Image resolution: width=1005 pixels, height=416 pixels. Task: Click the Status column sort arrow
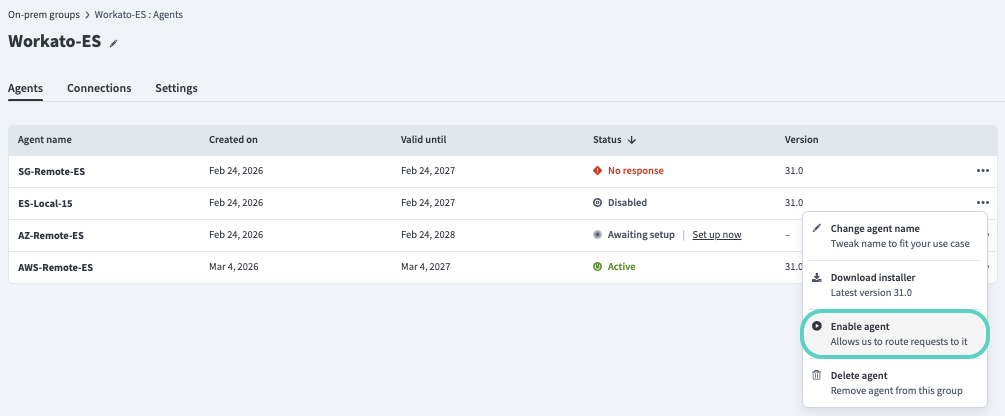(632, 140)
